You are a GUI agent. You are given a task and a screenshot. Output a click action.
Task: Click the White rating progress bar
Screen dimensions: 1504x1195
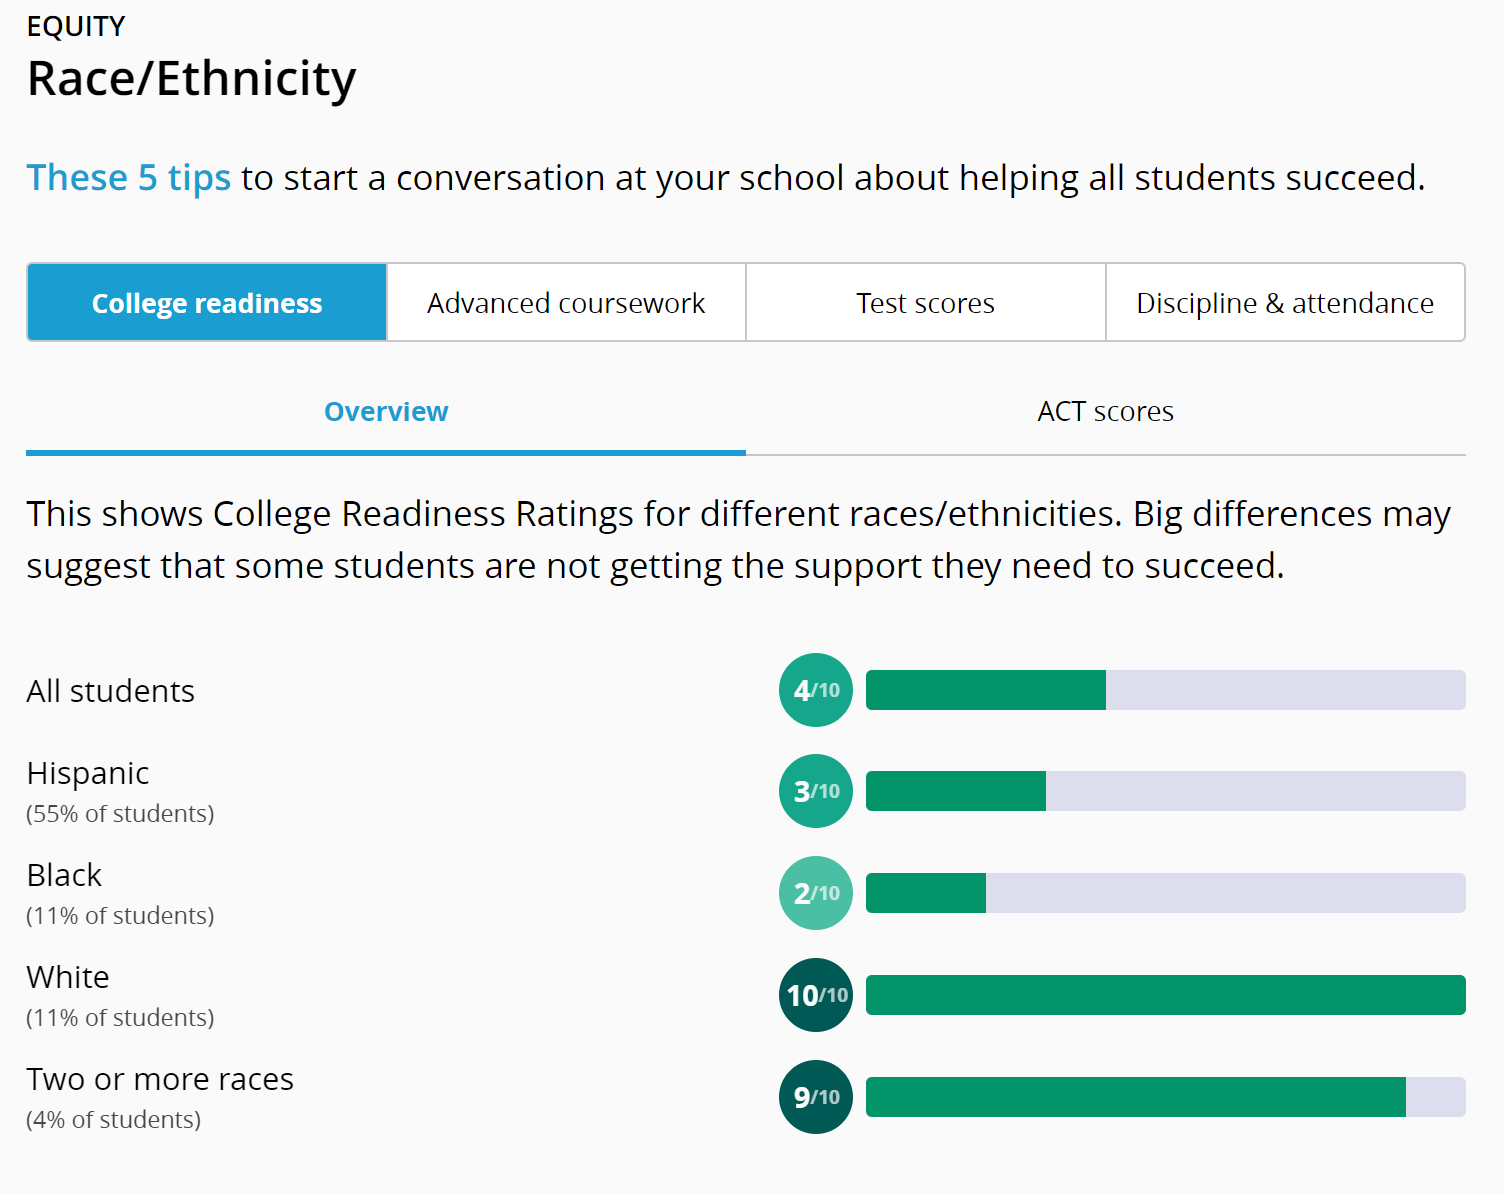pos(1165,995)
